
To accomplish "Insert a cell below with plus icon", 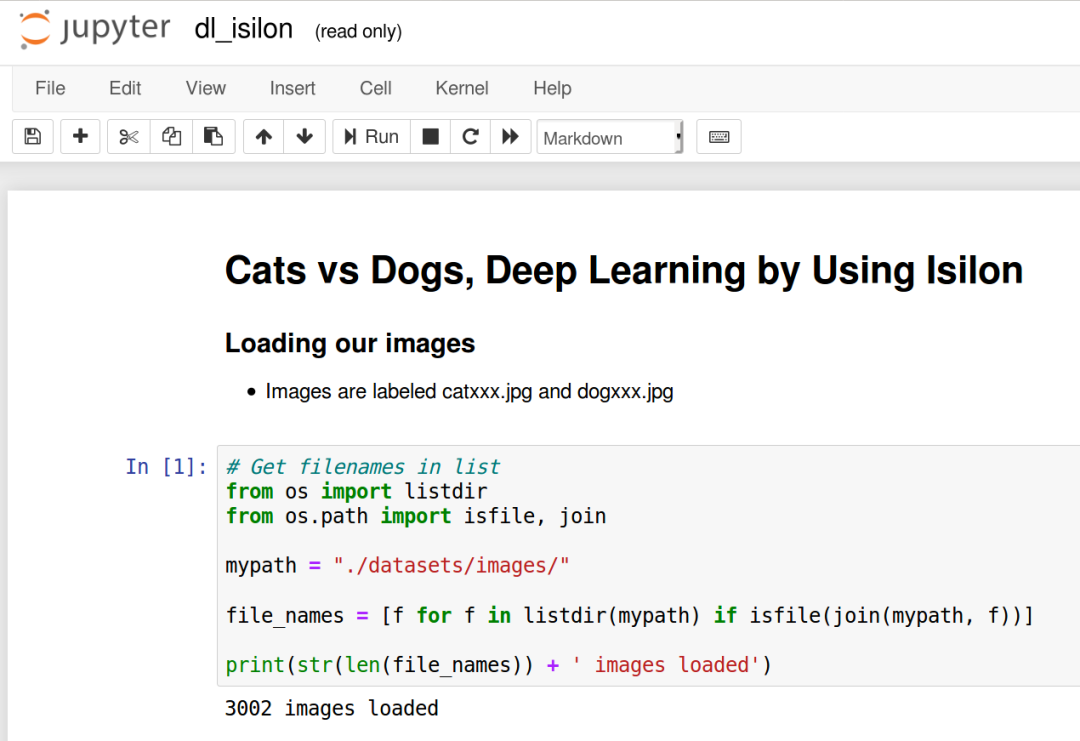I will tap(80, 136).
